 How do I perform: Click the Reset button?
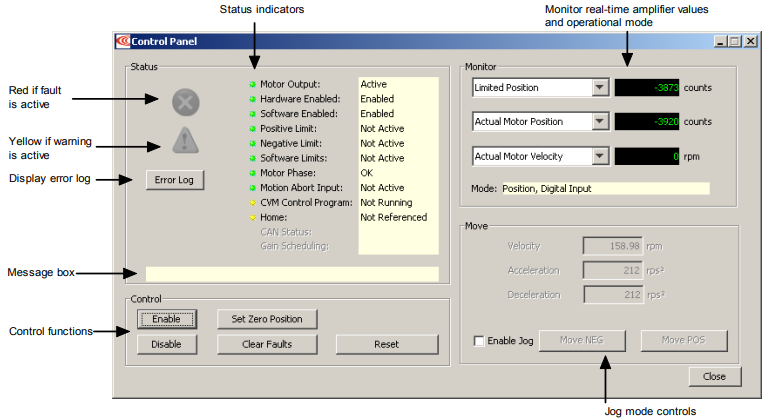click(x=387, y=344)
